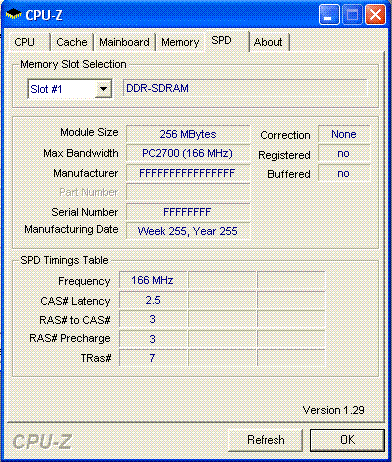The width and height of the screenshot is (392, 462).
Task: Click the Module Size label
Action: (89, 132)
